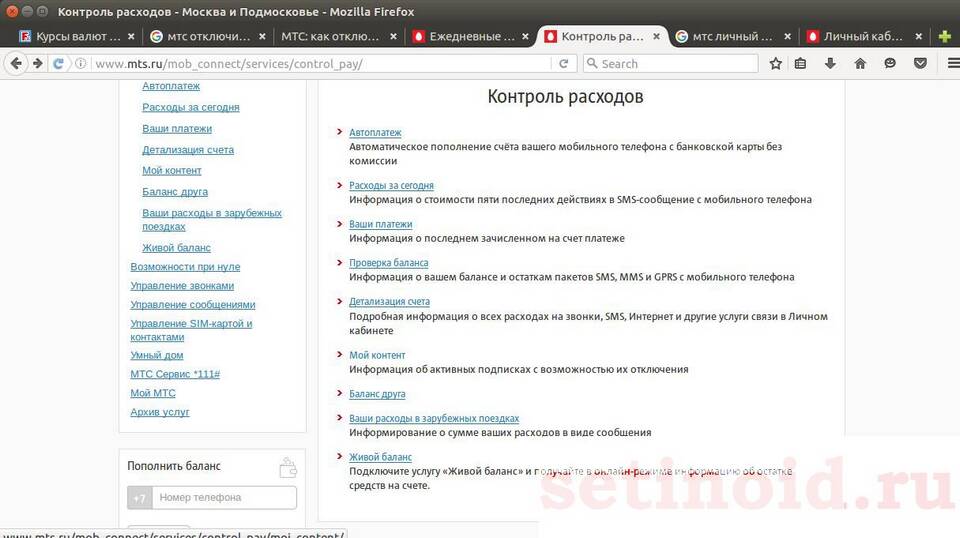Screen dimensions: 960x538
Task: Open sidebar link Мой контент
Action: [171, 170]
